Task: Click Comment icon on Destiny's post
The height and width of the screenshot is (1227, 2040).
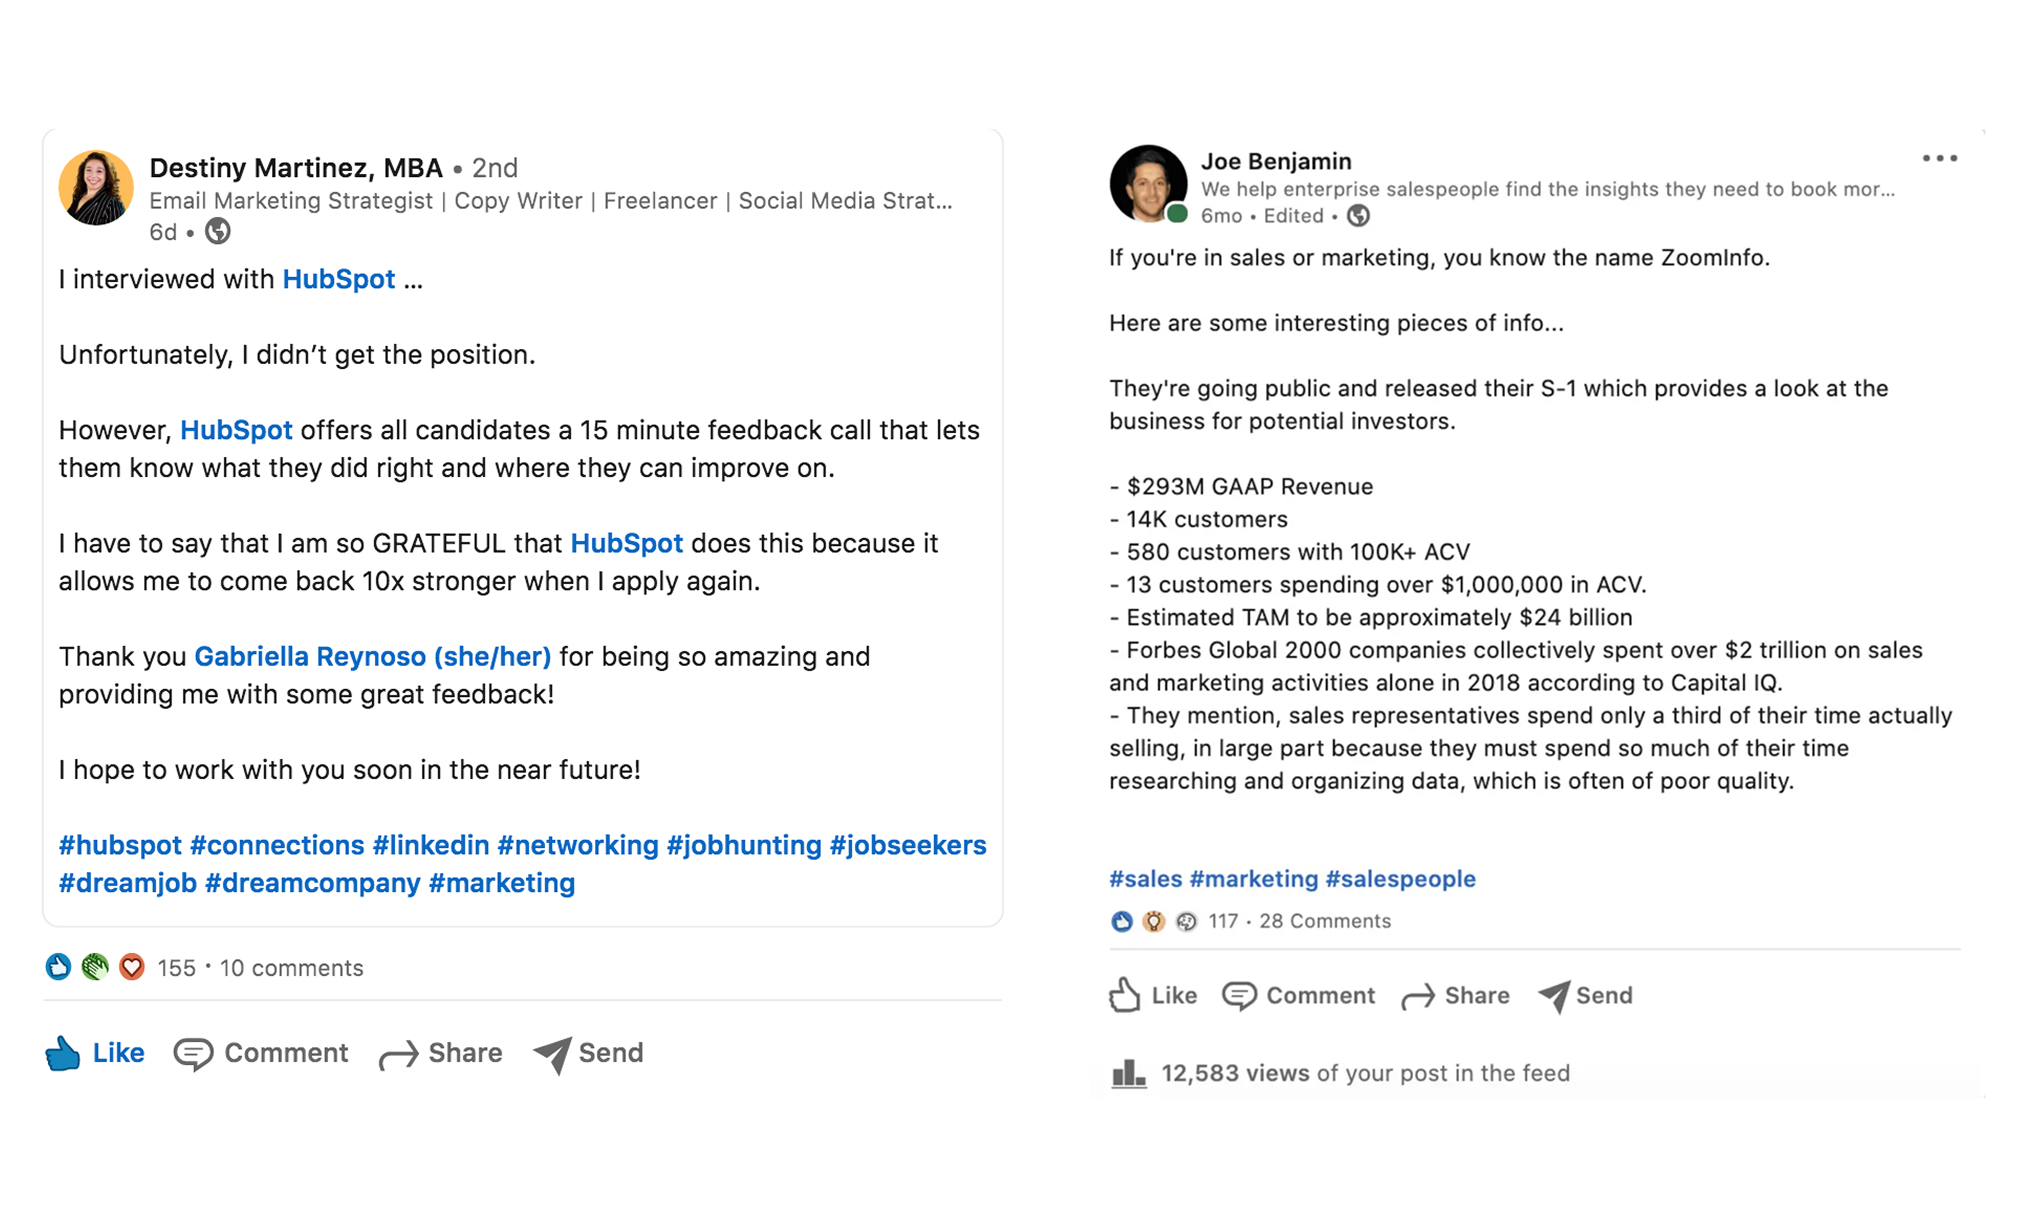Action: [193, 1054]
